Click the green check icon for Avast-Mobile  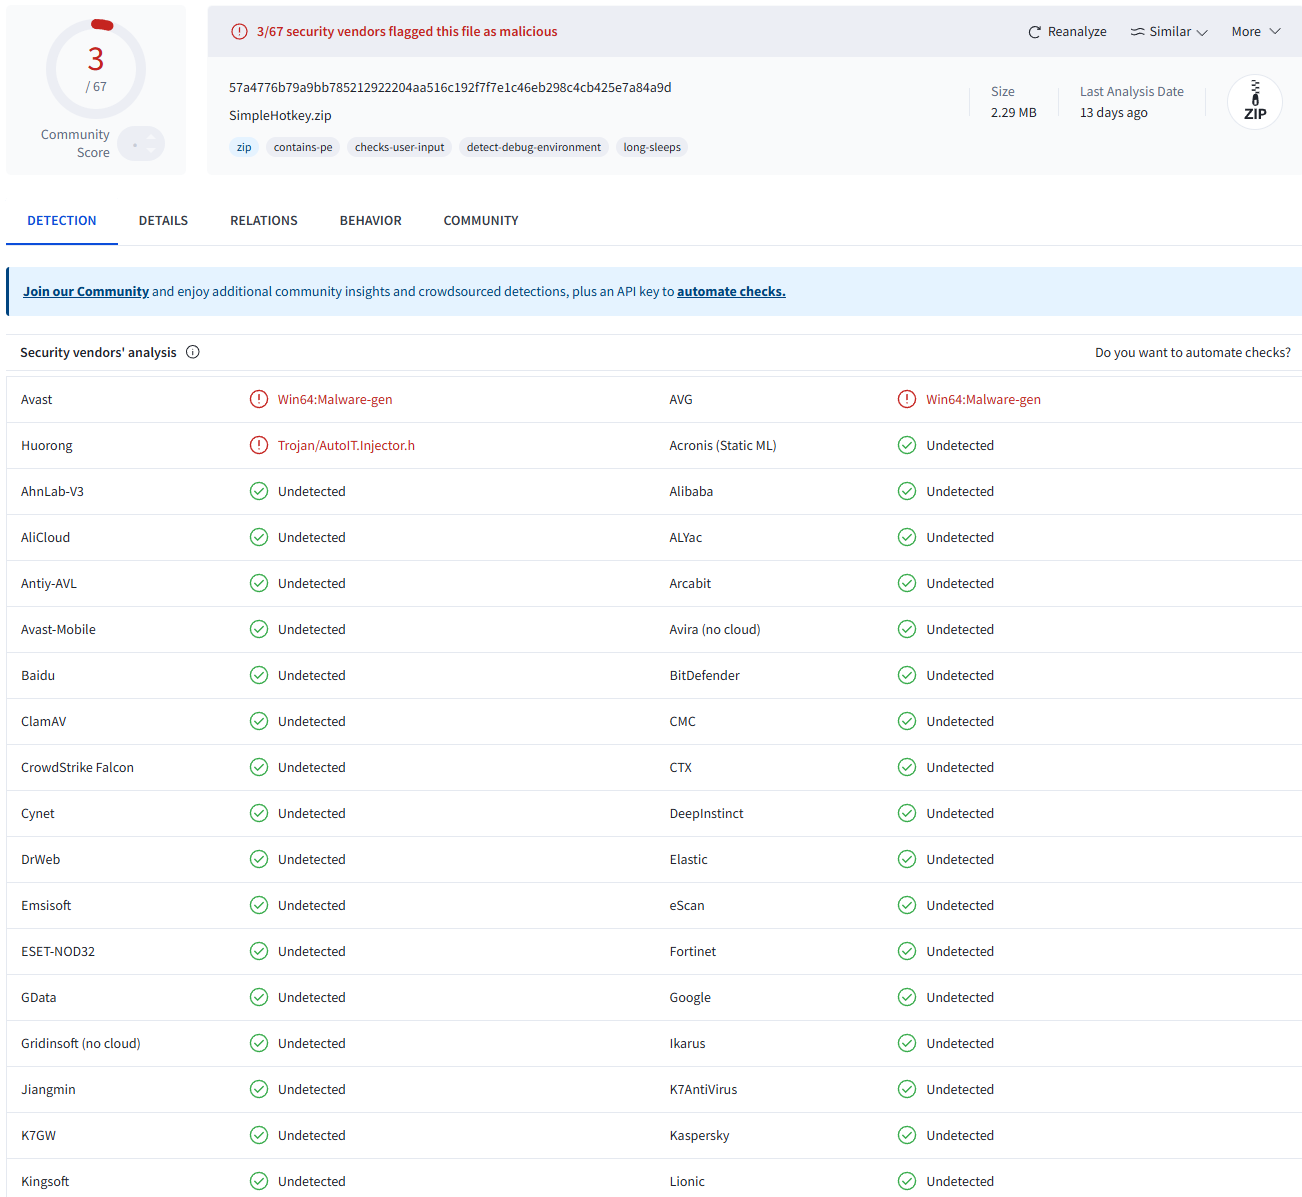click(259, 629)
